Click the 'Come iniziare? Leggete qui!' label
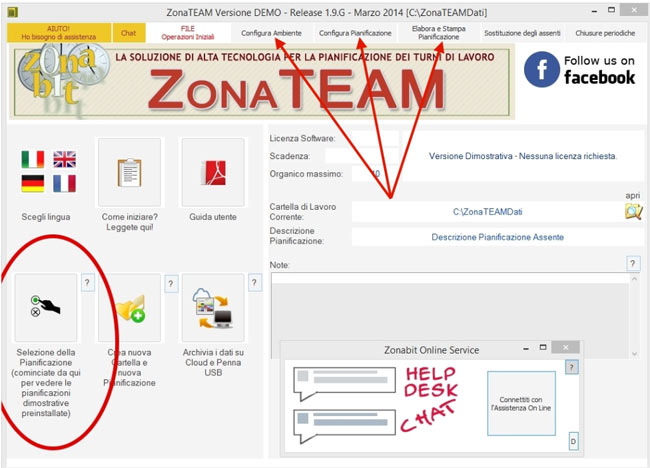This screenshot has height=468, width=650. pyautogui.click(x=130, y=222)
